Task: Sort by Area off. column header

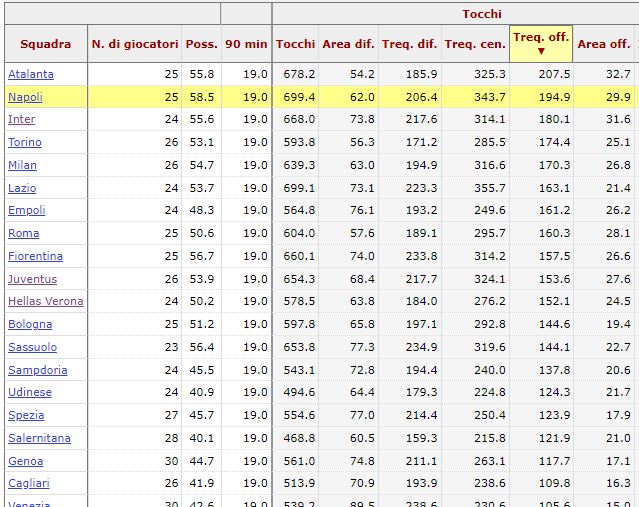Action: (x=604, y=44)
